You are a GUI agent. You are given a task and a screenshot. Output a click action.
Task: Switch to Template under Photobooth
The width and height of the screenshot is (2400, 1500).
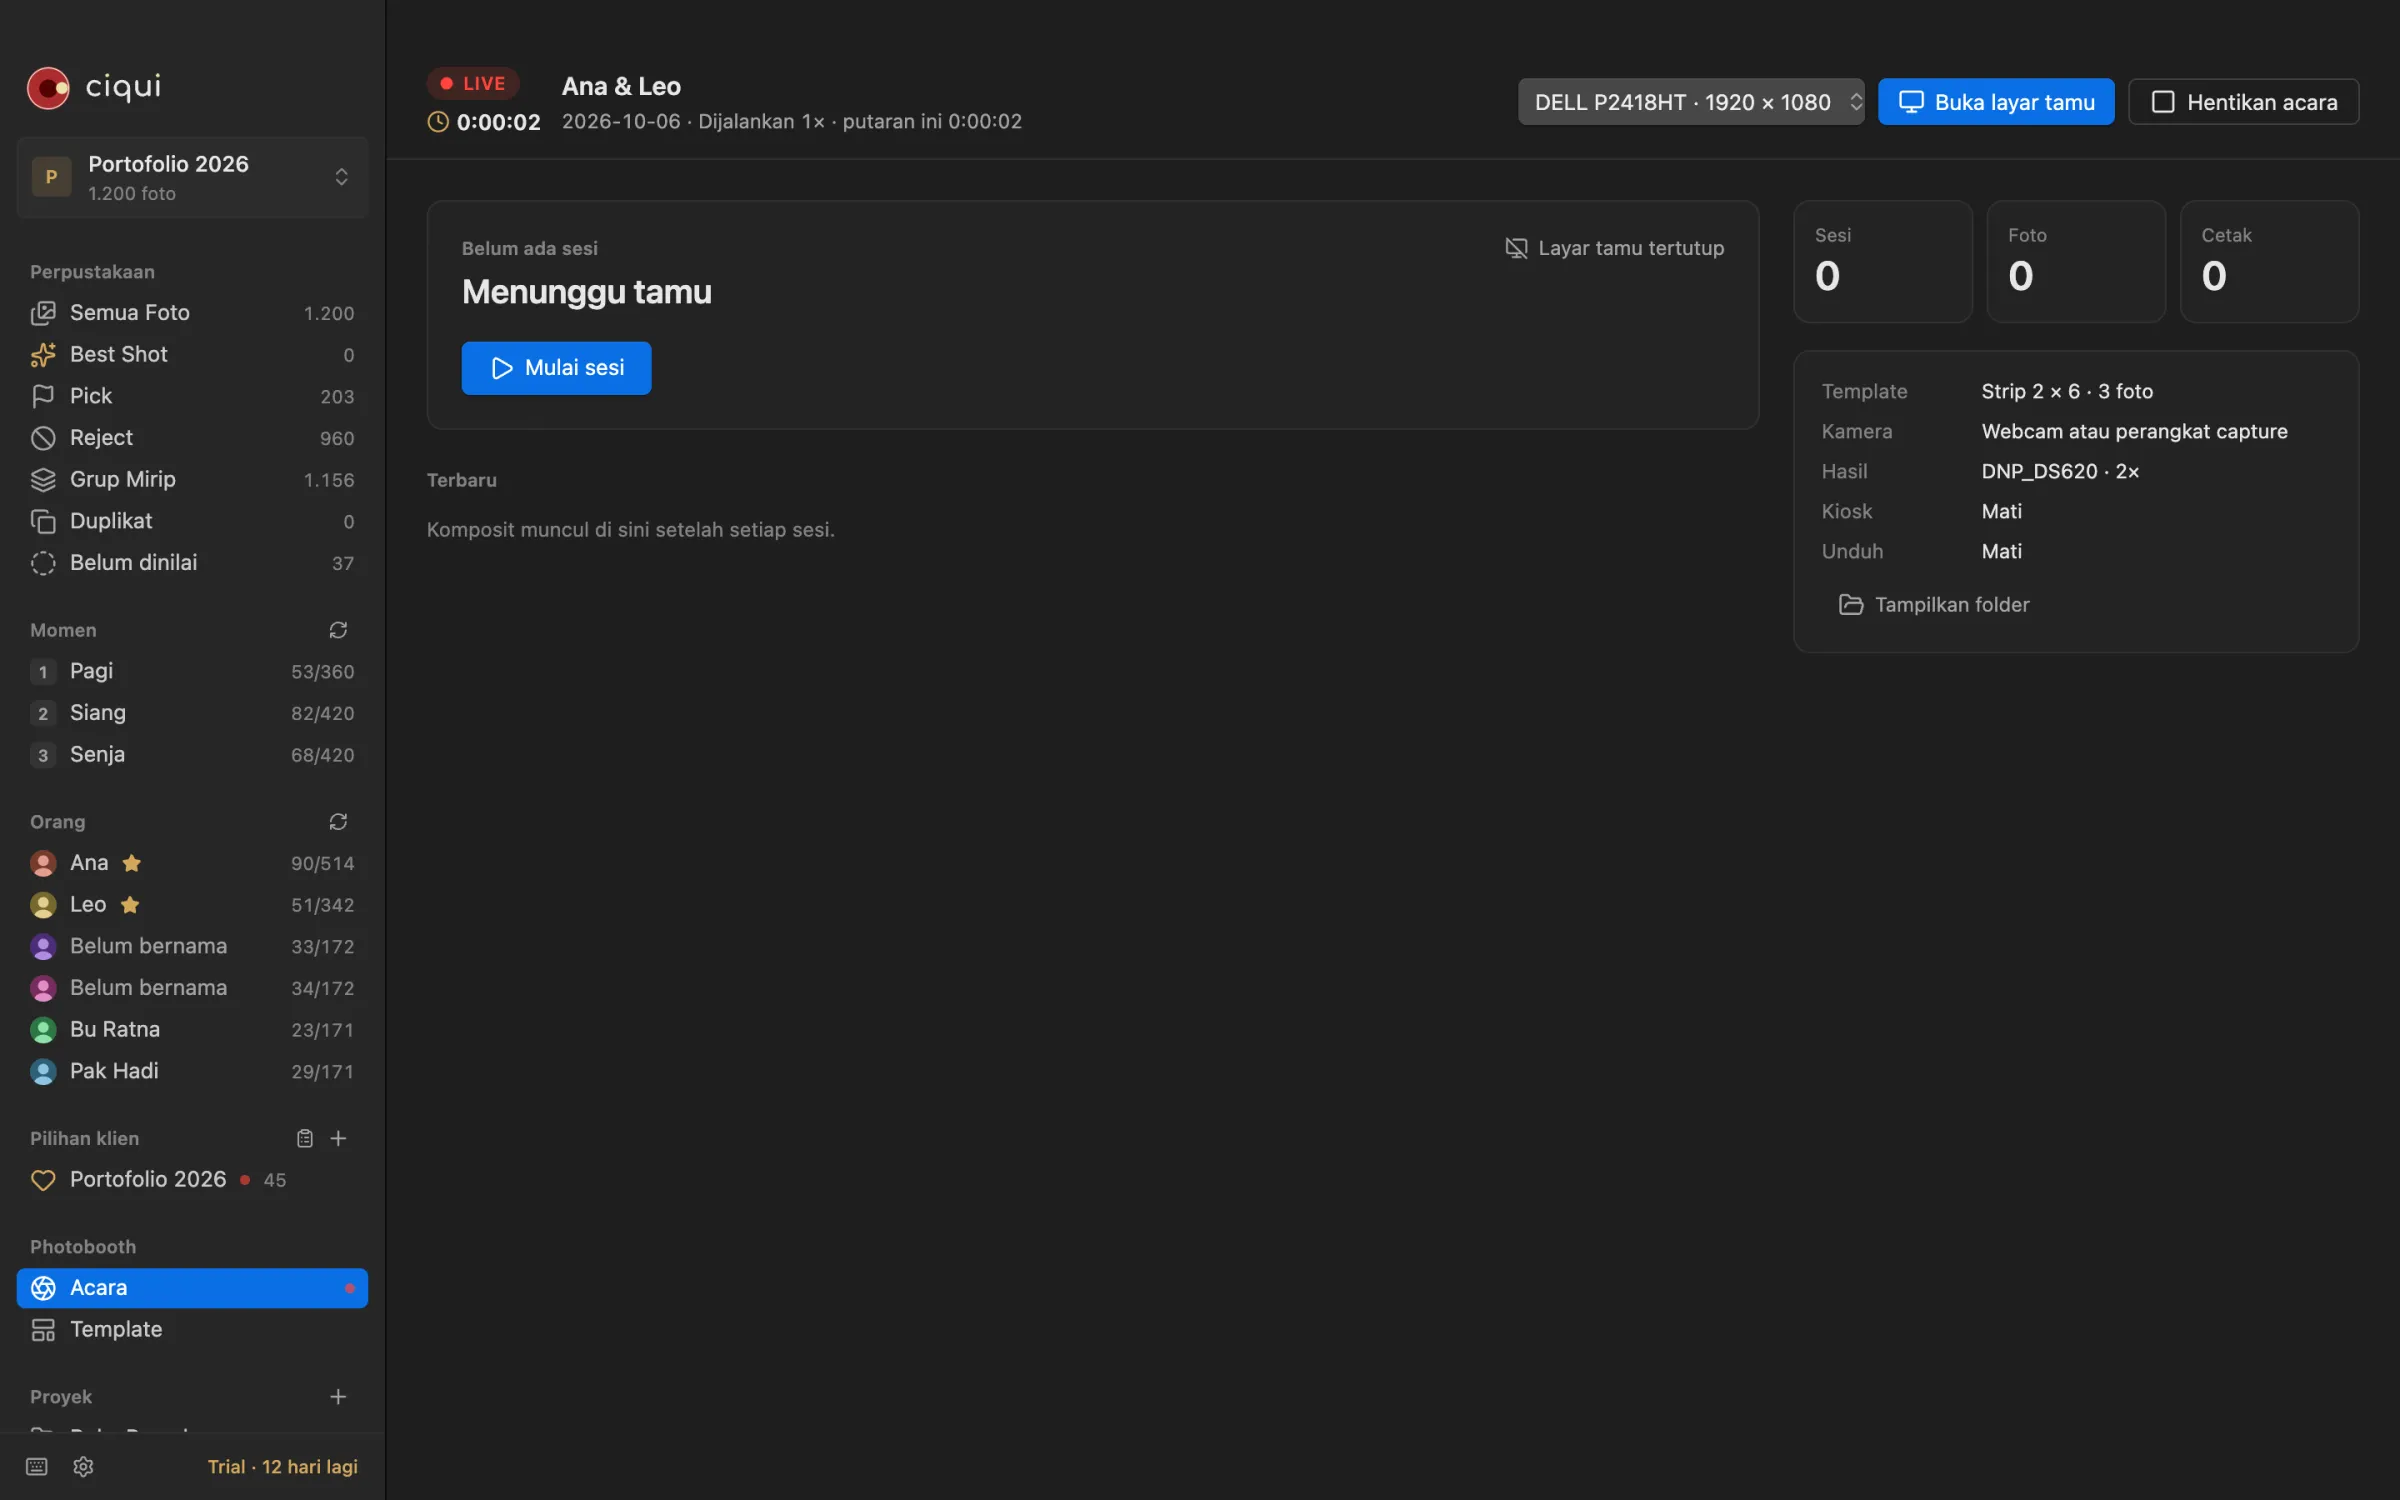pyautogui.click(x=193, y=1329)
